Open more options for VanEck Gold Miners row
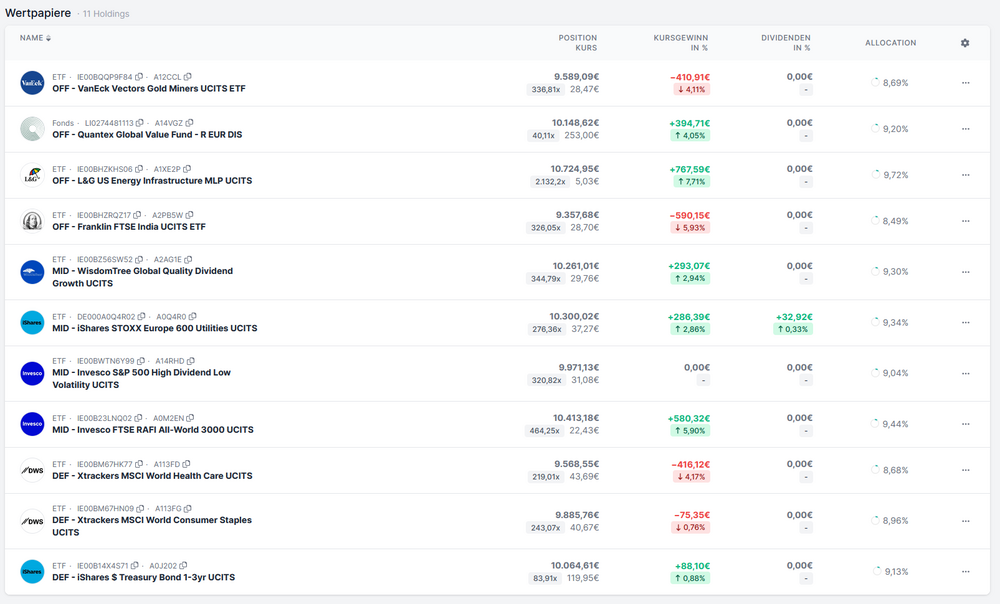1000x604 pixels. pos(966,83)
